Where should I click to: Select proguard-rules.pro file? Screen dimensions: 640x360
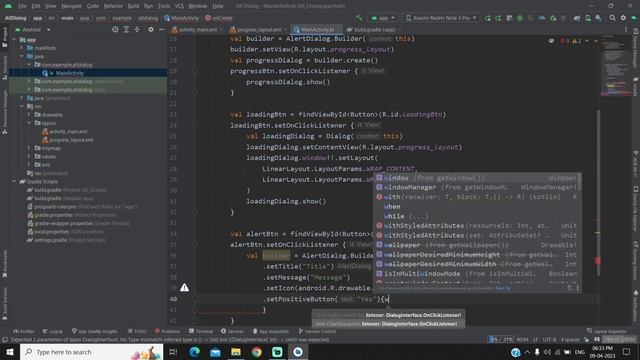[55, 207]
